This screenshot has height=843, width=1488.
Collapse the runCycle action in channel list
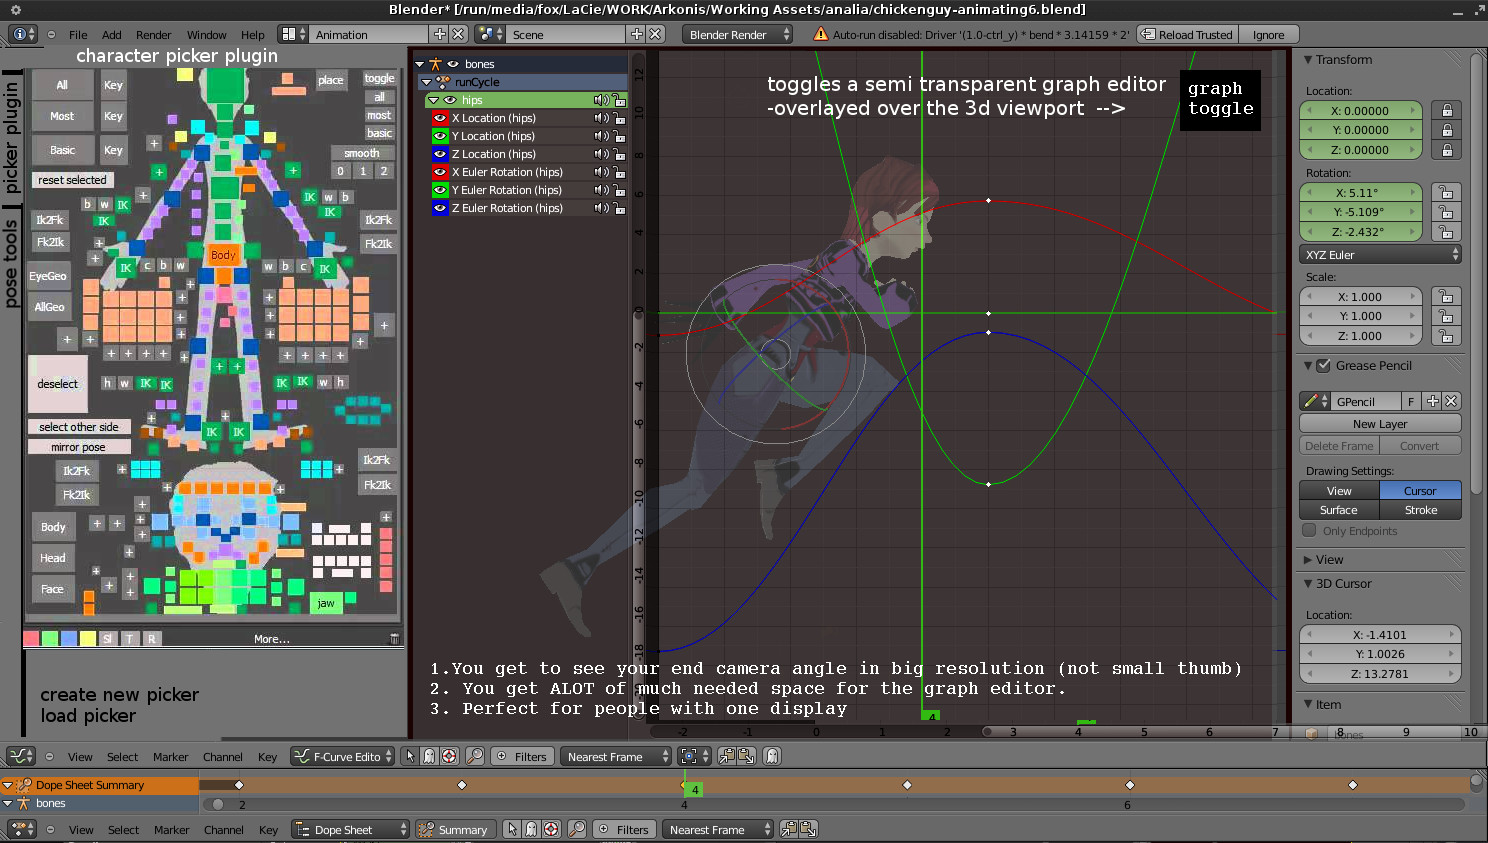[427, 82]
